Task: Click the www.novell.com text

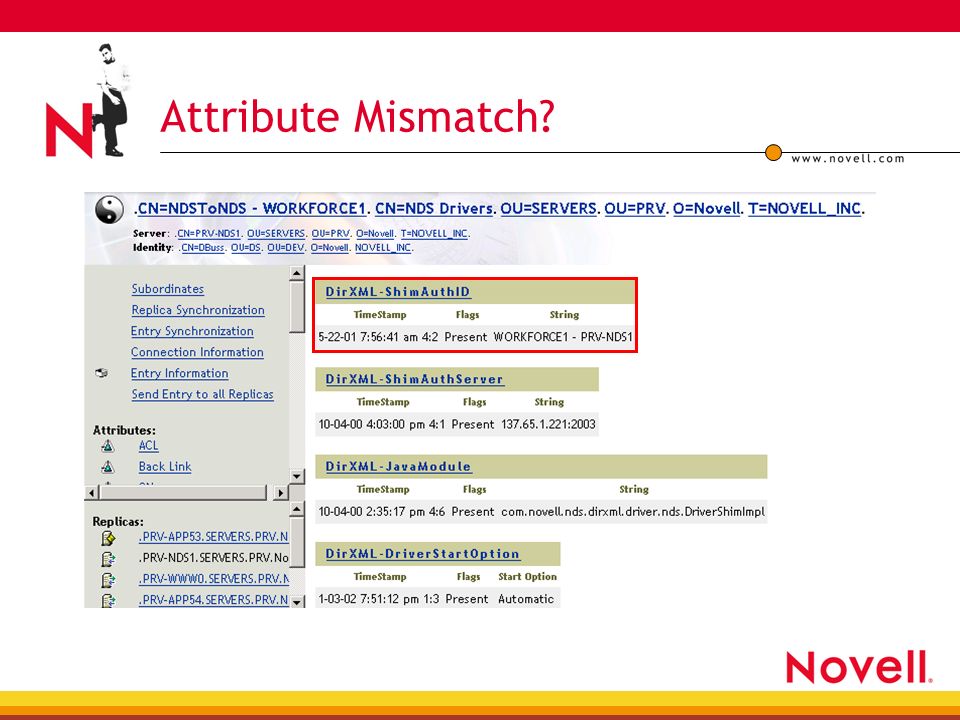Action: [x=848, y=159]
